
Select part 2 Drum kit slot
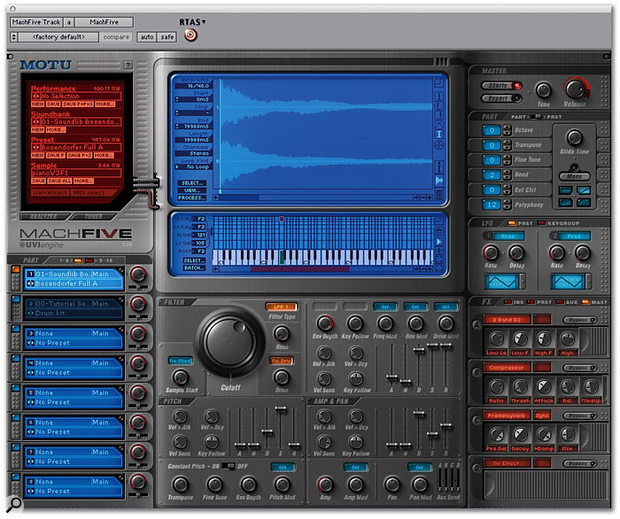(x=74, y=308)
